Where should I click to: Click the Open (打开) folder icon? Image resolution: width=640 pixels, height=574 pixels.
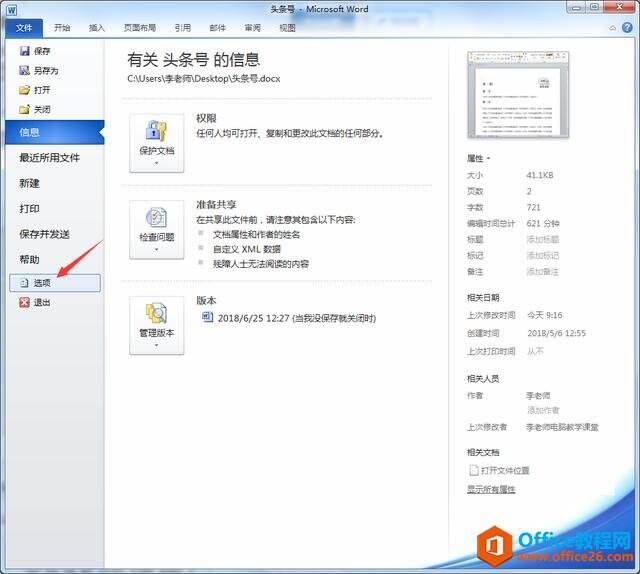click(x=24, y=90)
